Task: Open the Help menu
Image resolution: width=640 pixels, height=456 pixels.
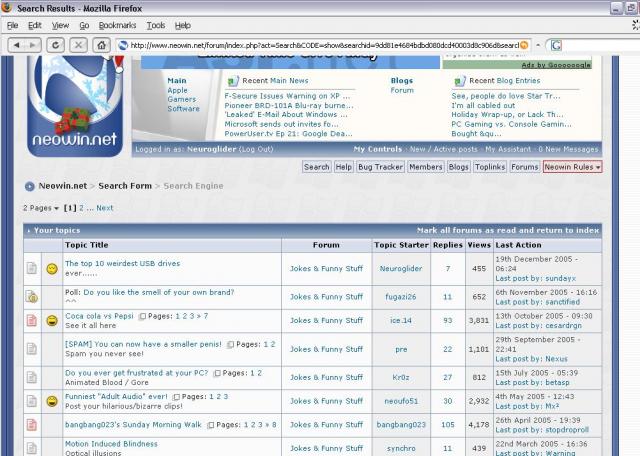Action: 183,25
